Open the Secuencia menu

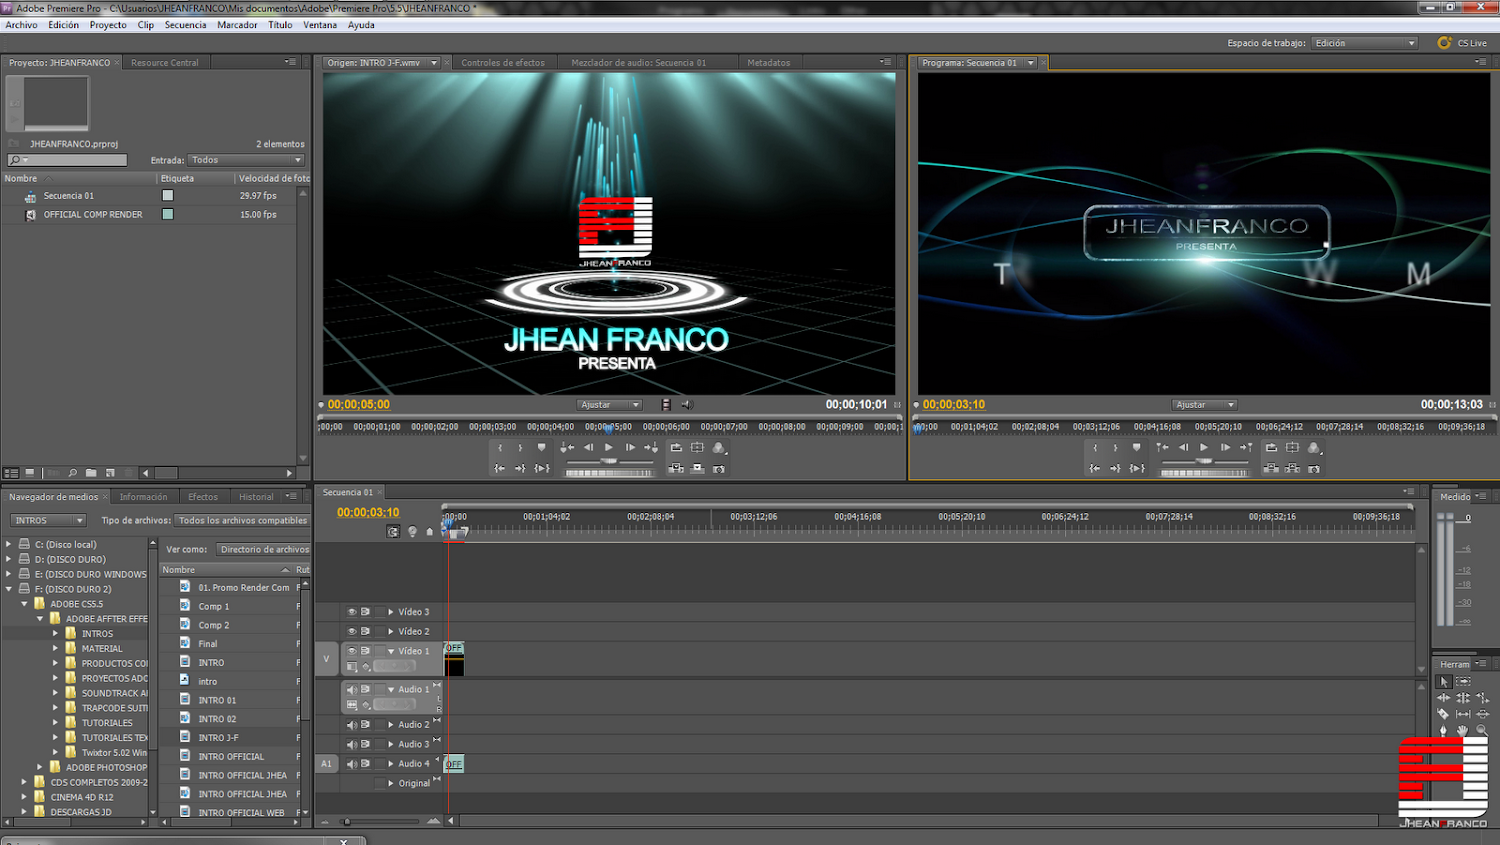(185, 25)
